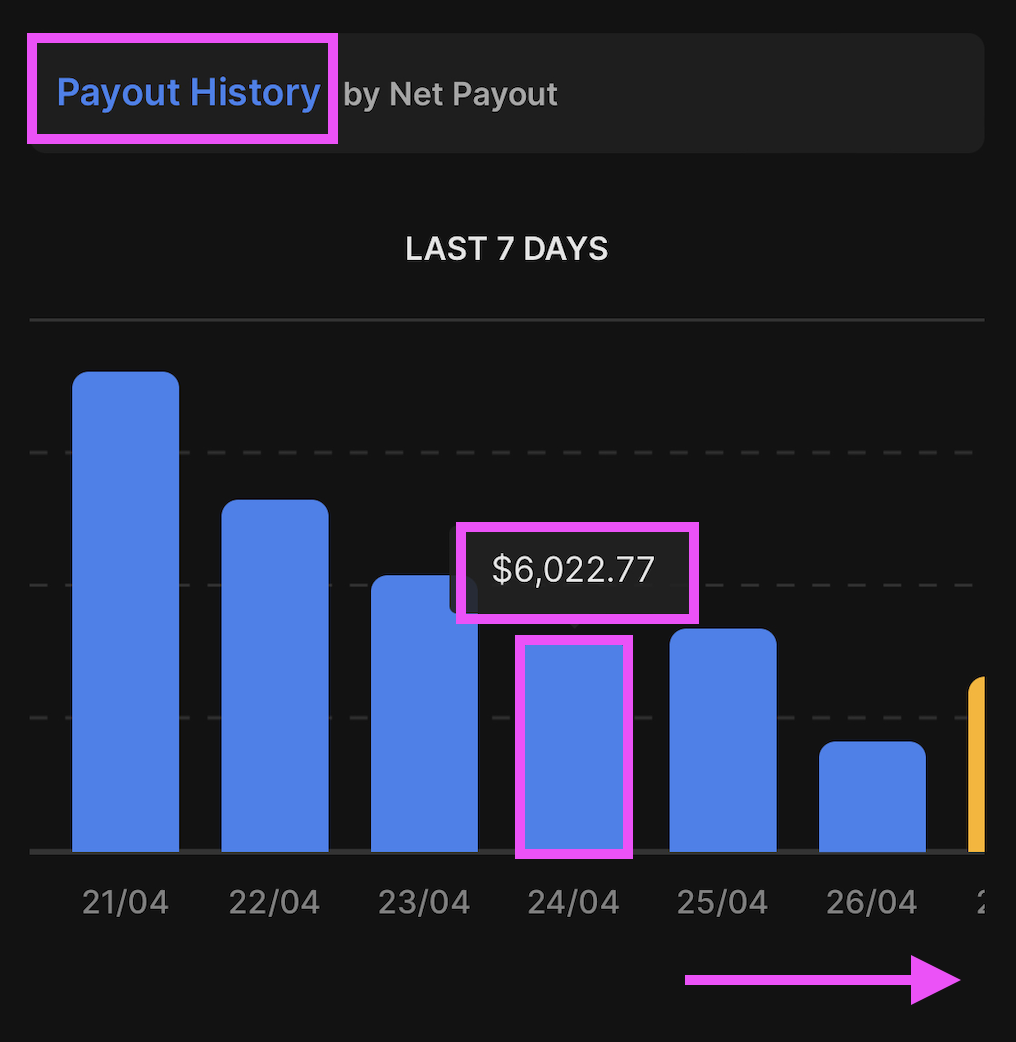Image resolution: width=1016 pixels, height=1042 pixels.
Task: Select the blue bar for 25/04
Action: pos(723,740)
